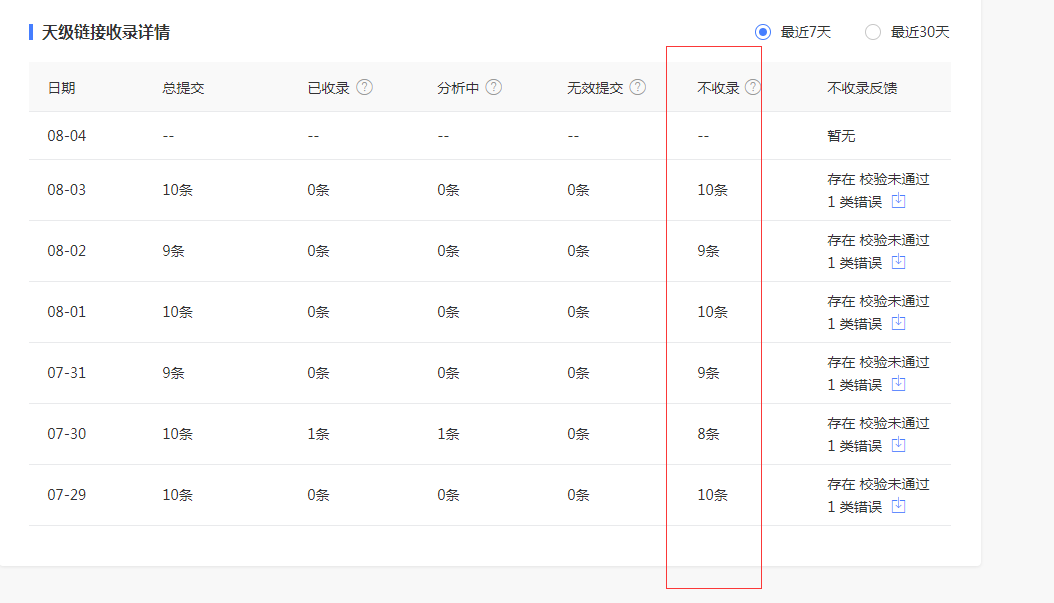Screen dimensions: 1054x603
Task: Download error feedback for 08-01
Action: pos(898,323)
